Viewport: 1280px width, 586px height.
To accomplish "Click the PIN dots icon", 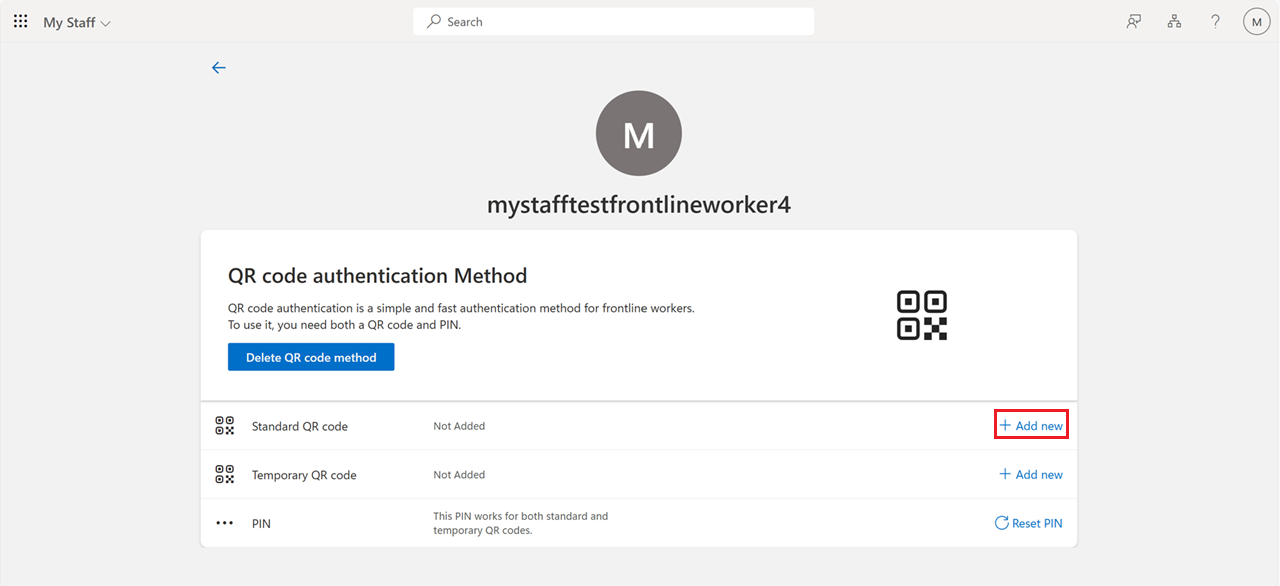I will [224, 521].
